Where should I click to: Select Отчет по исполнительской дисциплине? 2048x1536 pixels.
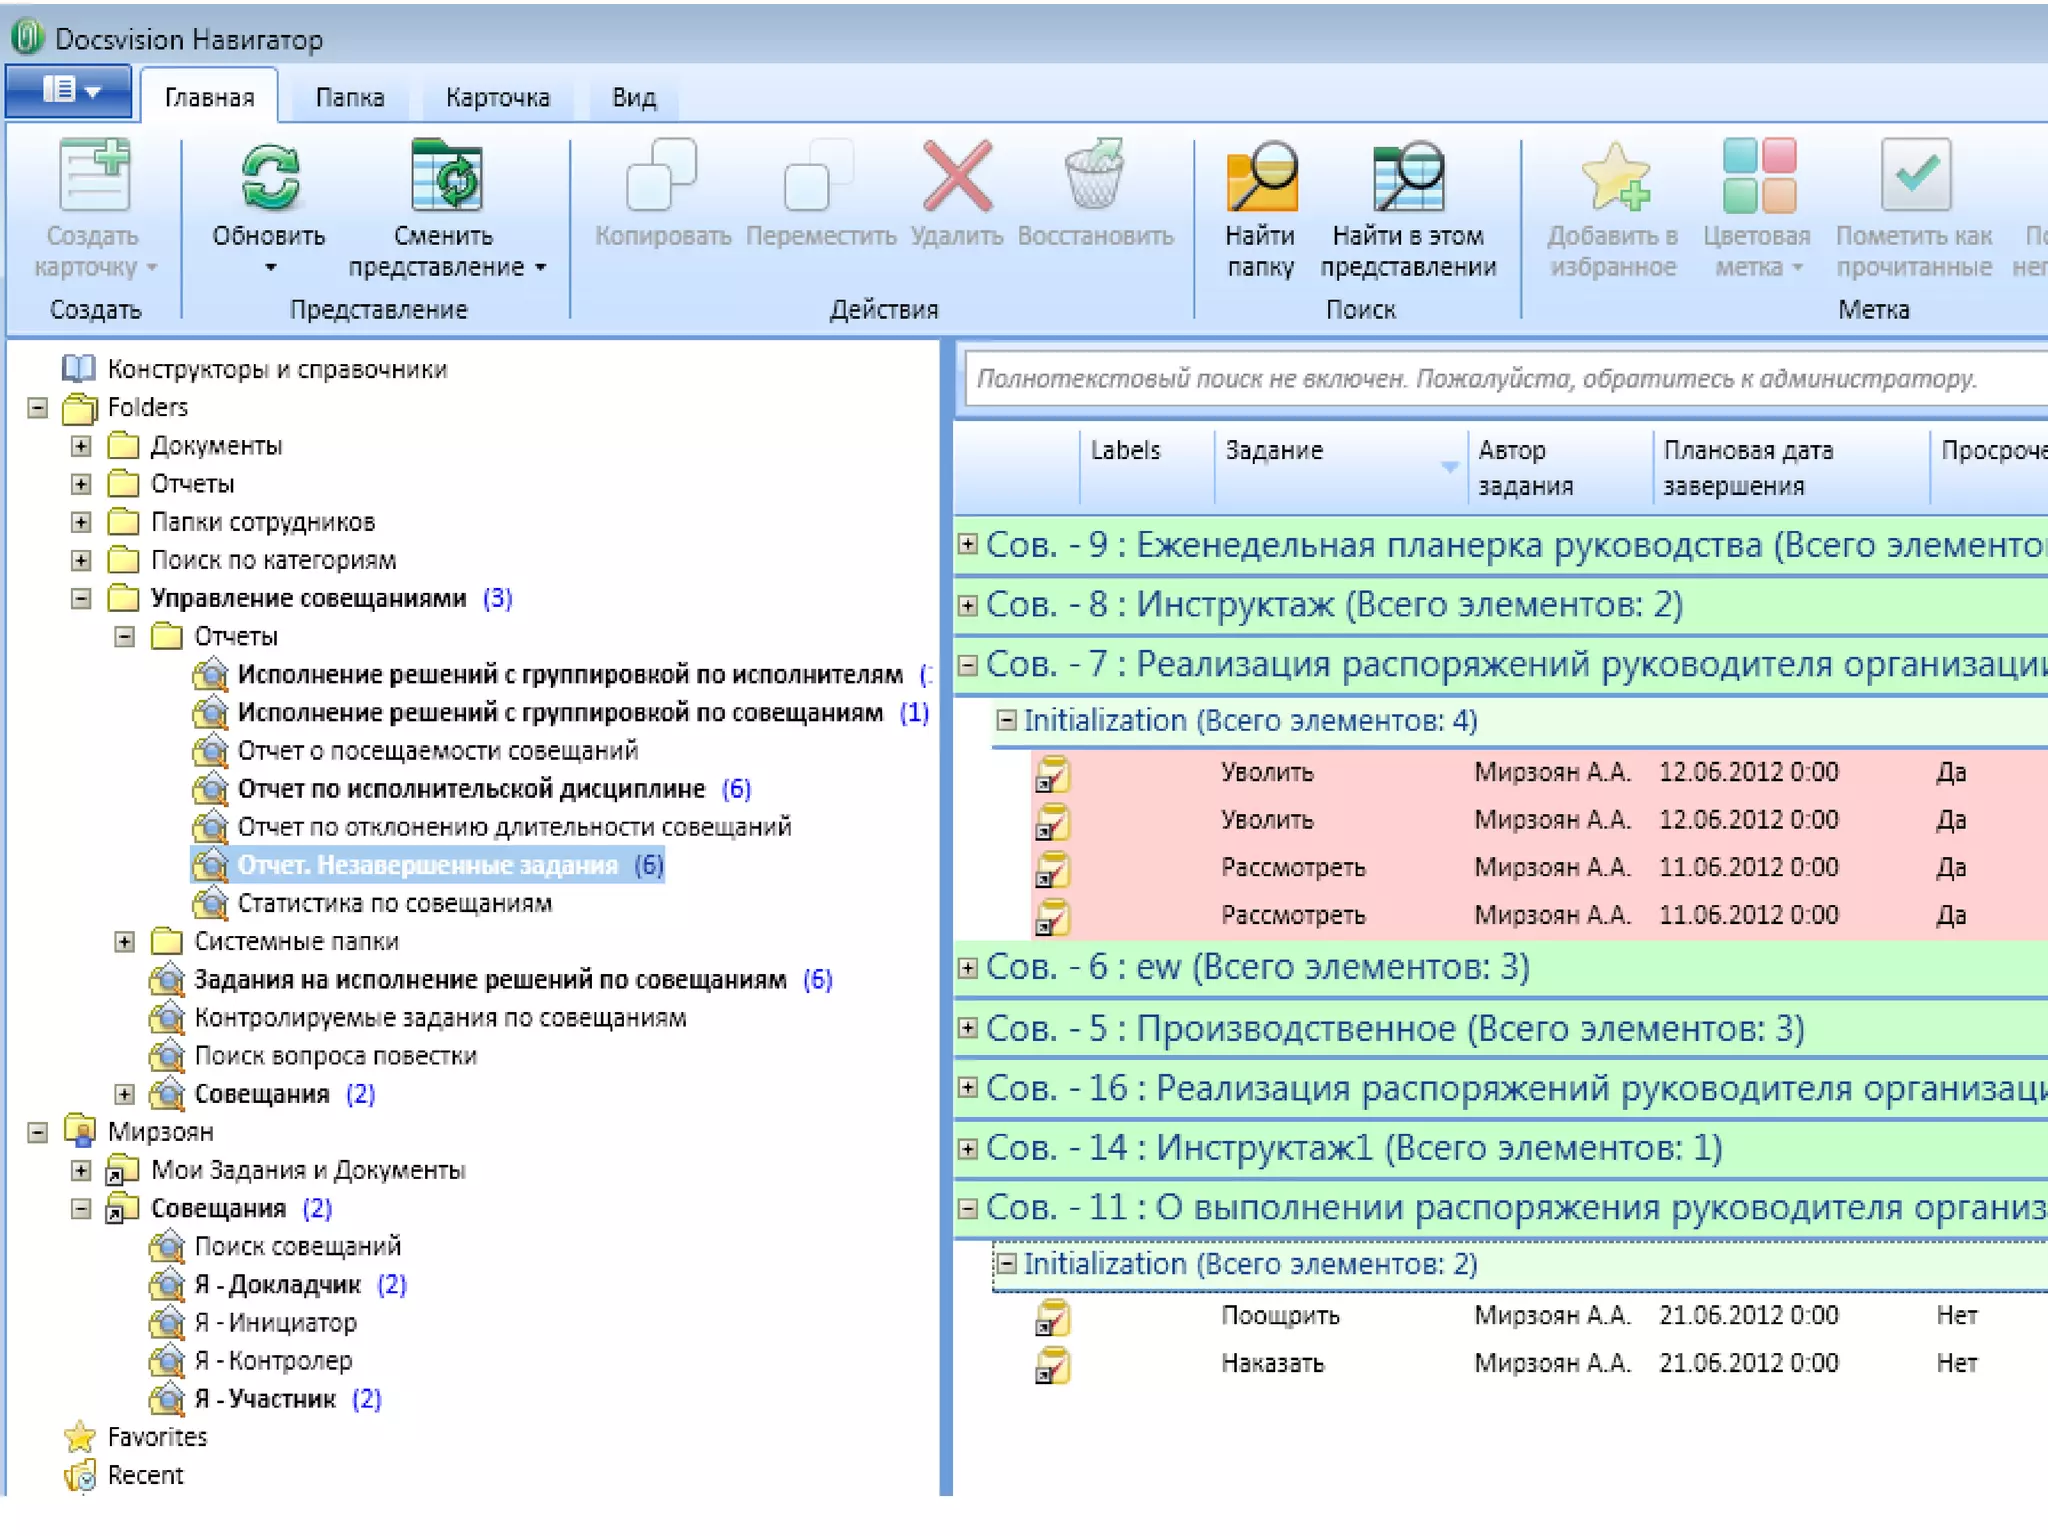pyautogui.click(x=470, y=789)
